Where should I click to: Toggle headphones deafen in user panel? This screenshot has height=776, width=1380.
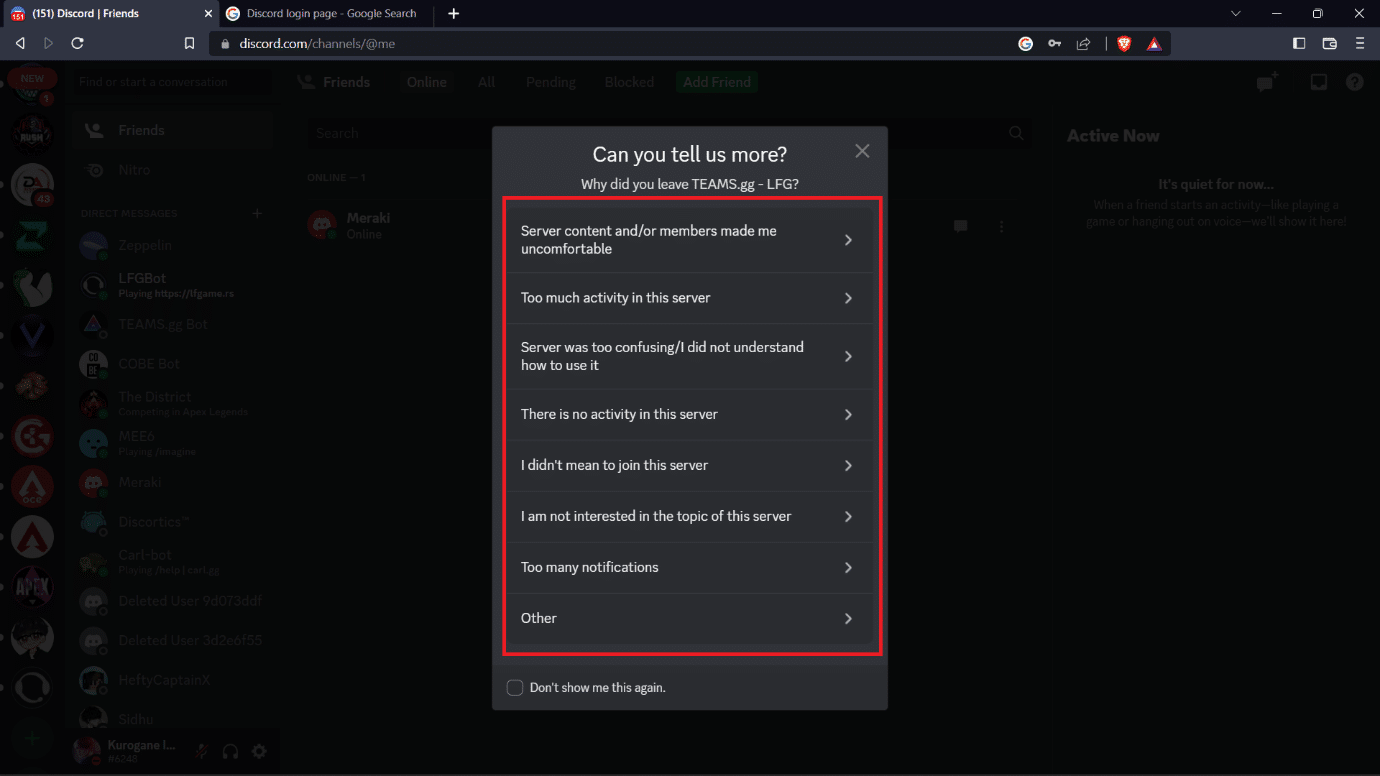click(x=230, y=751)
